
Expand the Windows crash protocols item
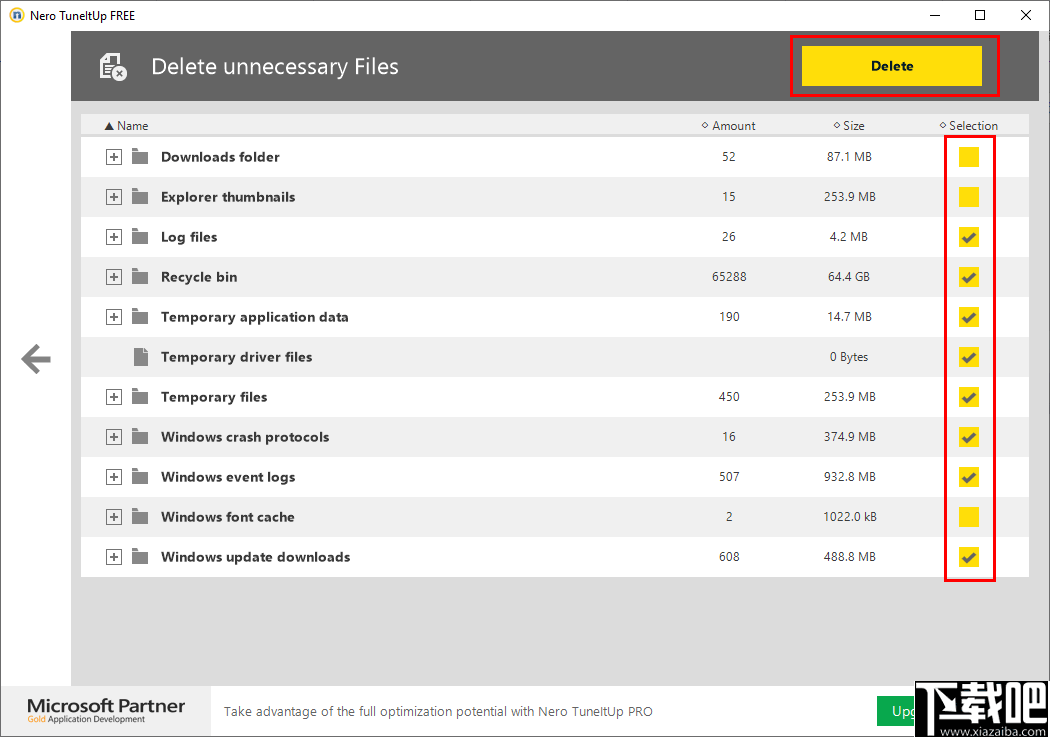point(114,437)
